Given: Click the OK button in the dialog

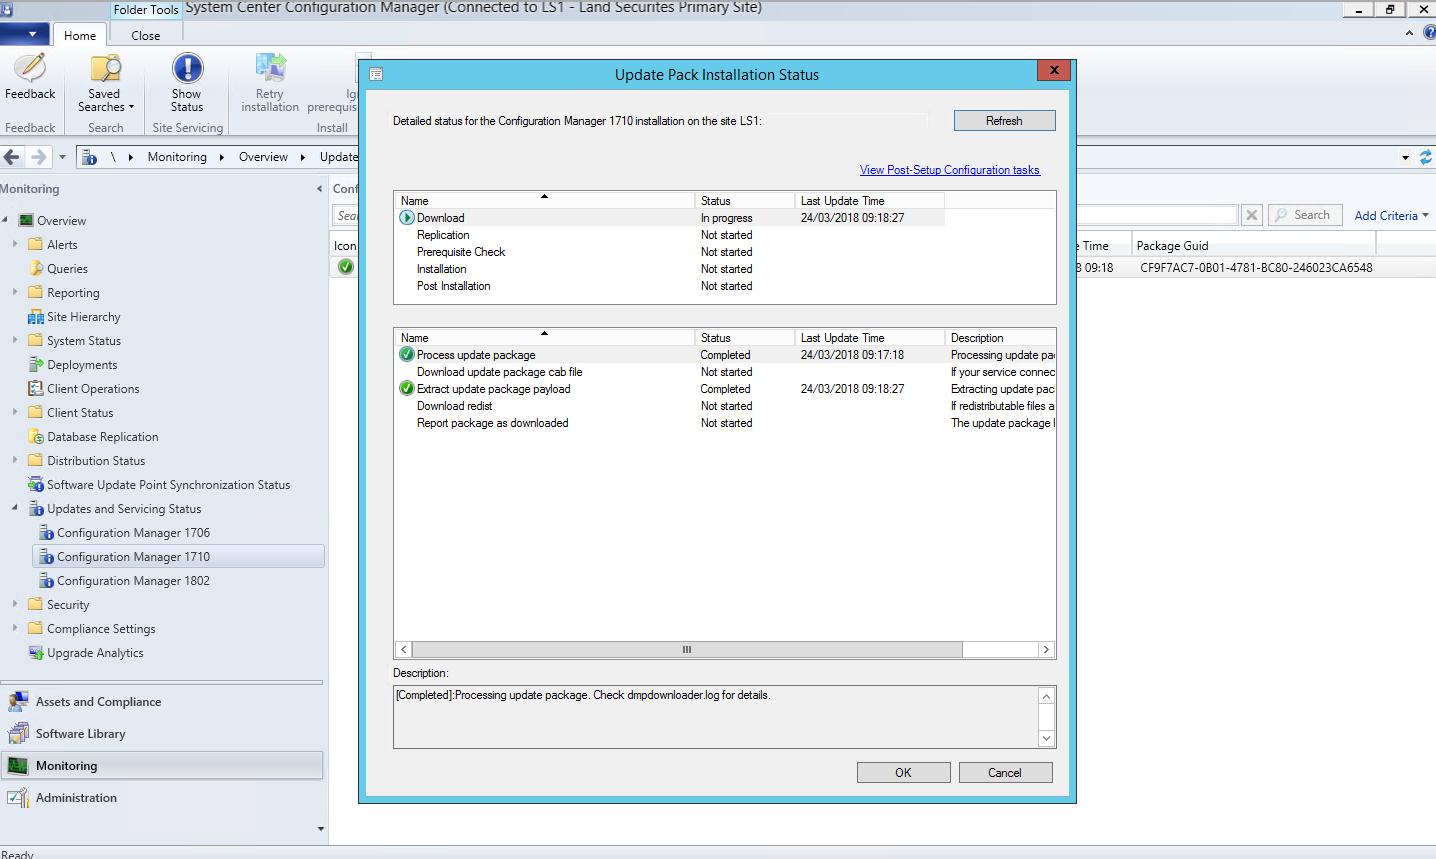Looking at the screenshot, I should click(x=903, y=772).
